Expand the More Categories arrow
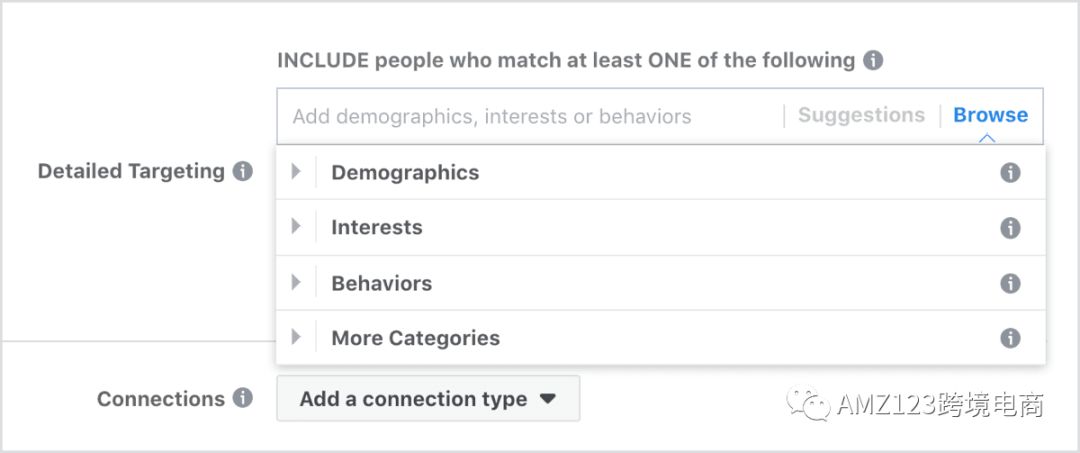This screenshot has height=453, width=1080. pyautogui.click(x=296, y=338)
